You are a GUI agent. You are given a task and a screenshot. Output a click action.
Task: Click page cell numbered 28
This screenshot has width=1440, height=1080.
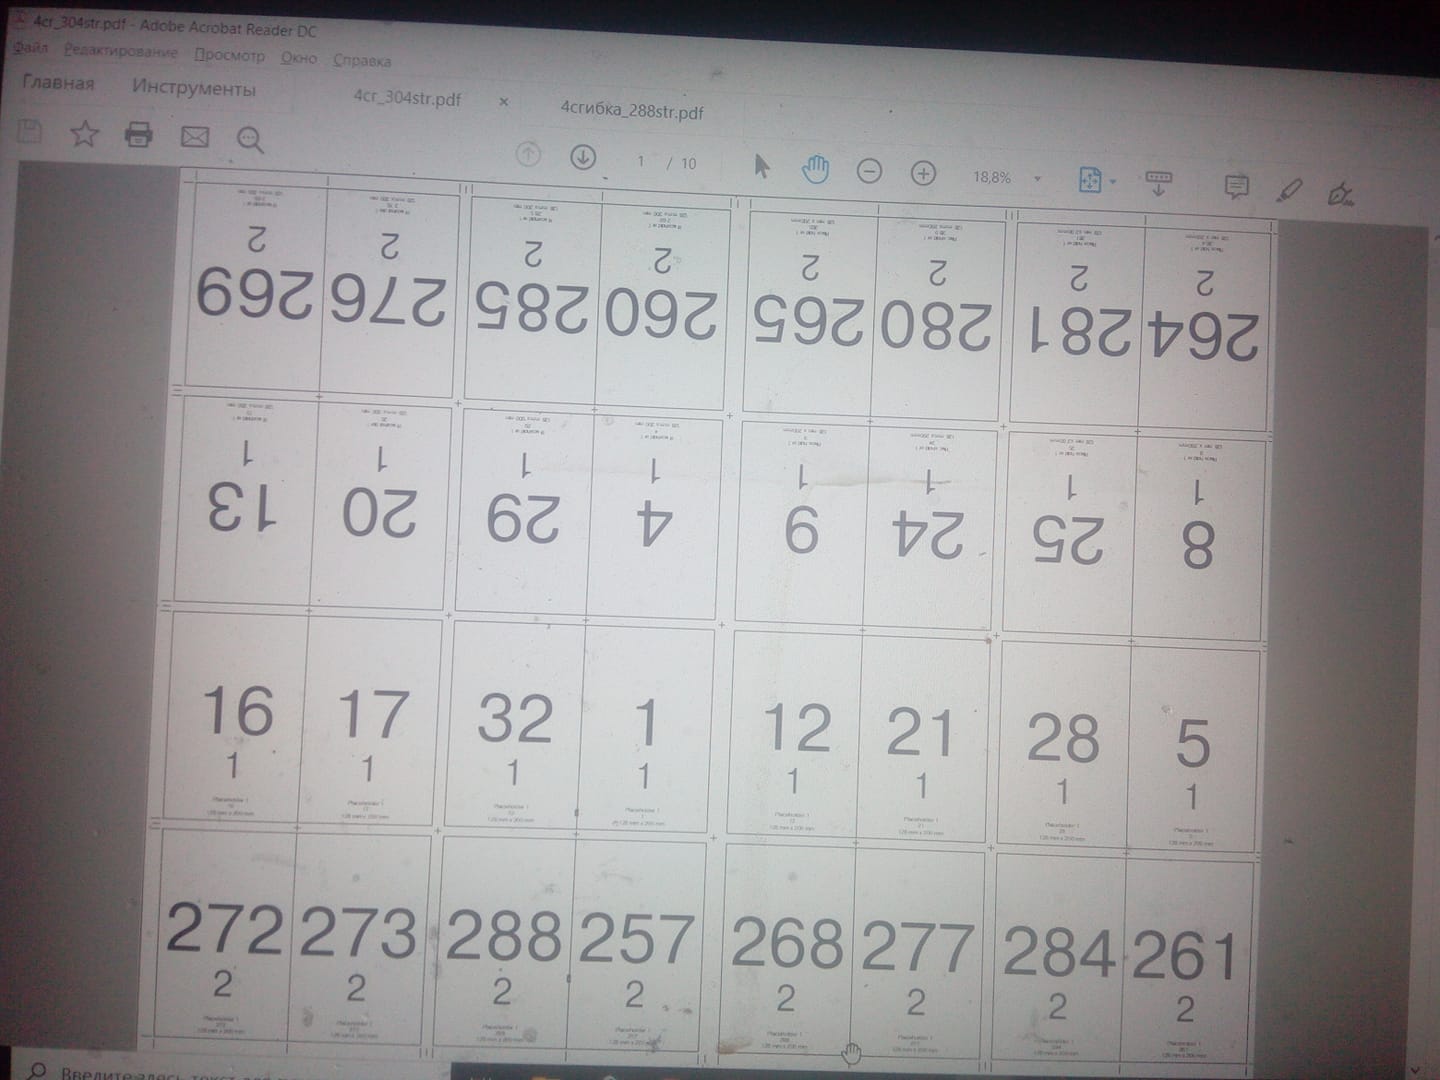pyautogui.click(x=1063, y=745)
